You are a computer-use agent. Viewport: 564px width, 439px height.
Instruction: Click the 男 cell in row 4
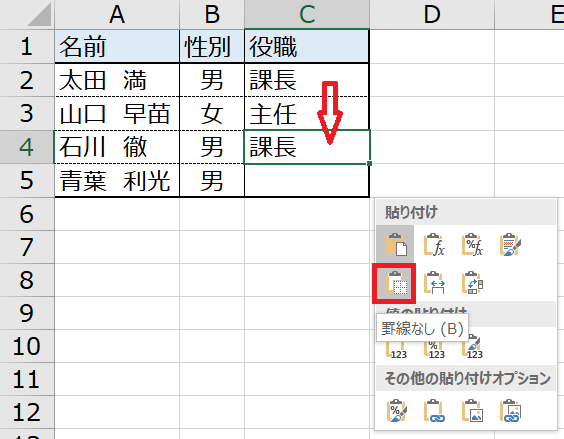coord(212,147)
